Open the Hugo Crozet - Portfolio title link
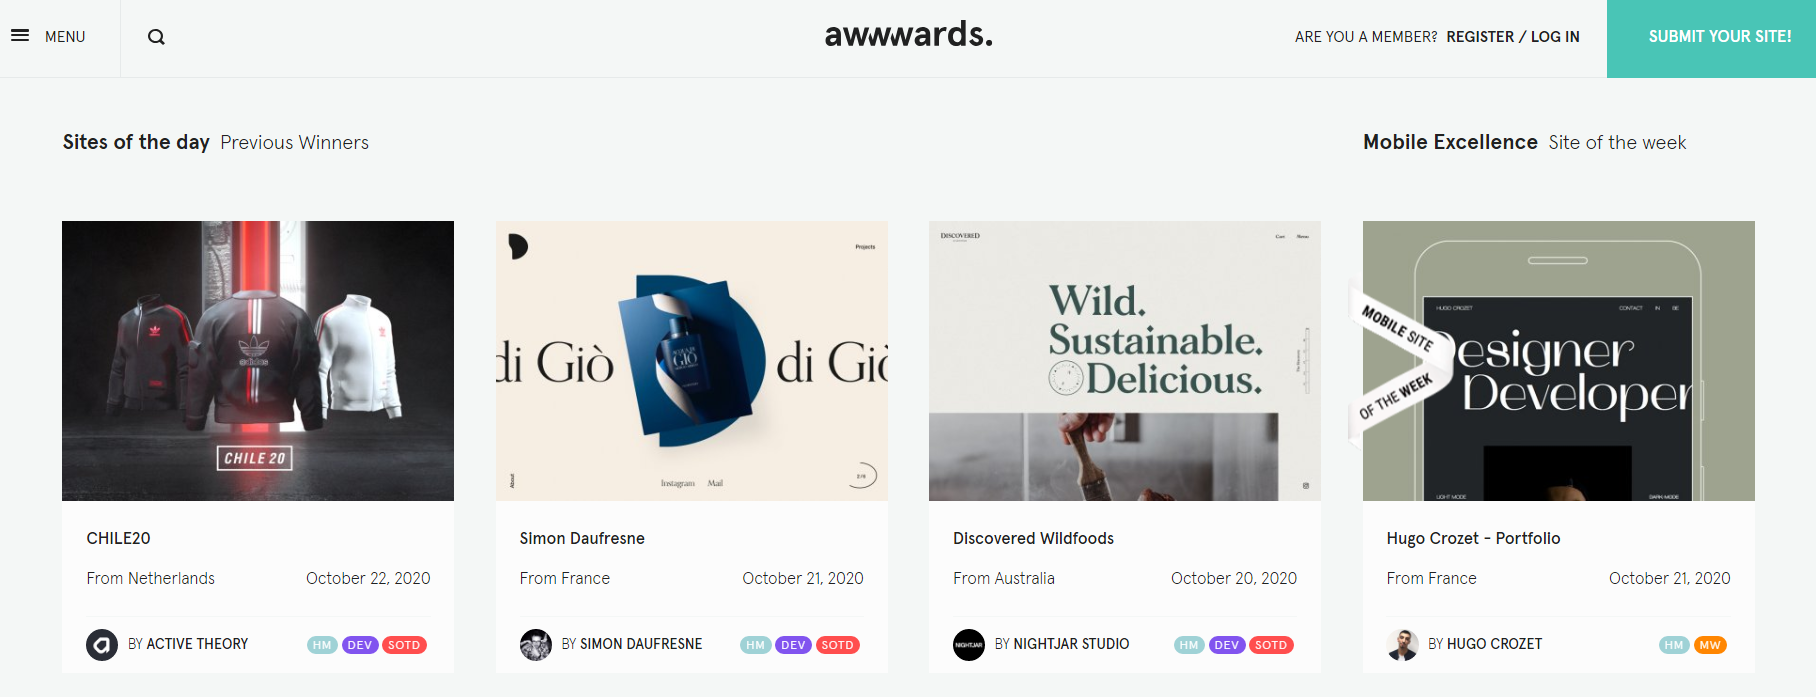The image size is (1816, 697). point(1473,538)
